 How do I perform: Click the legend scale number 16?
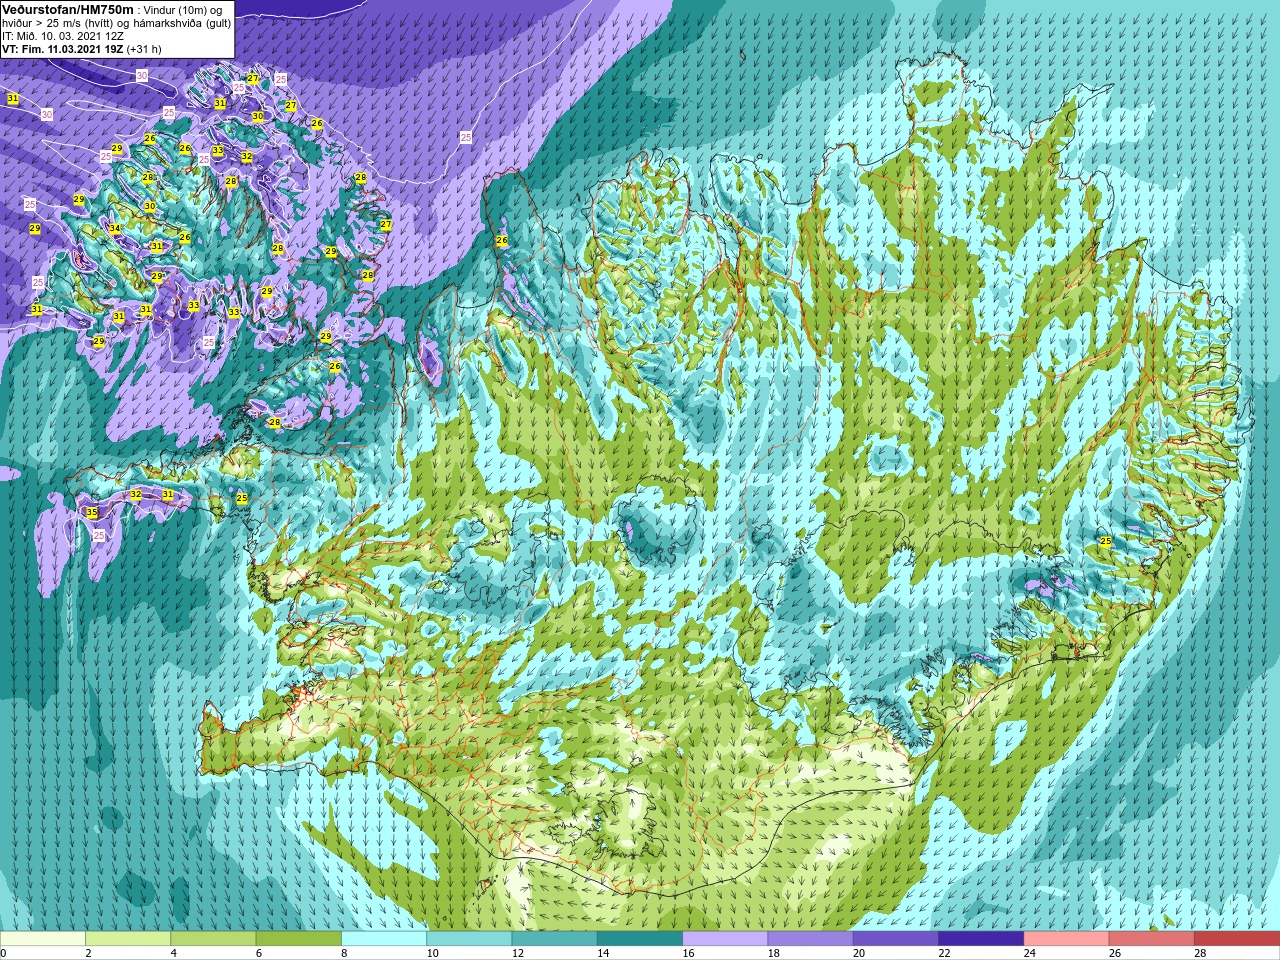coord(688,953)
